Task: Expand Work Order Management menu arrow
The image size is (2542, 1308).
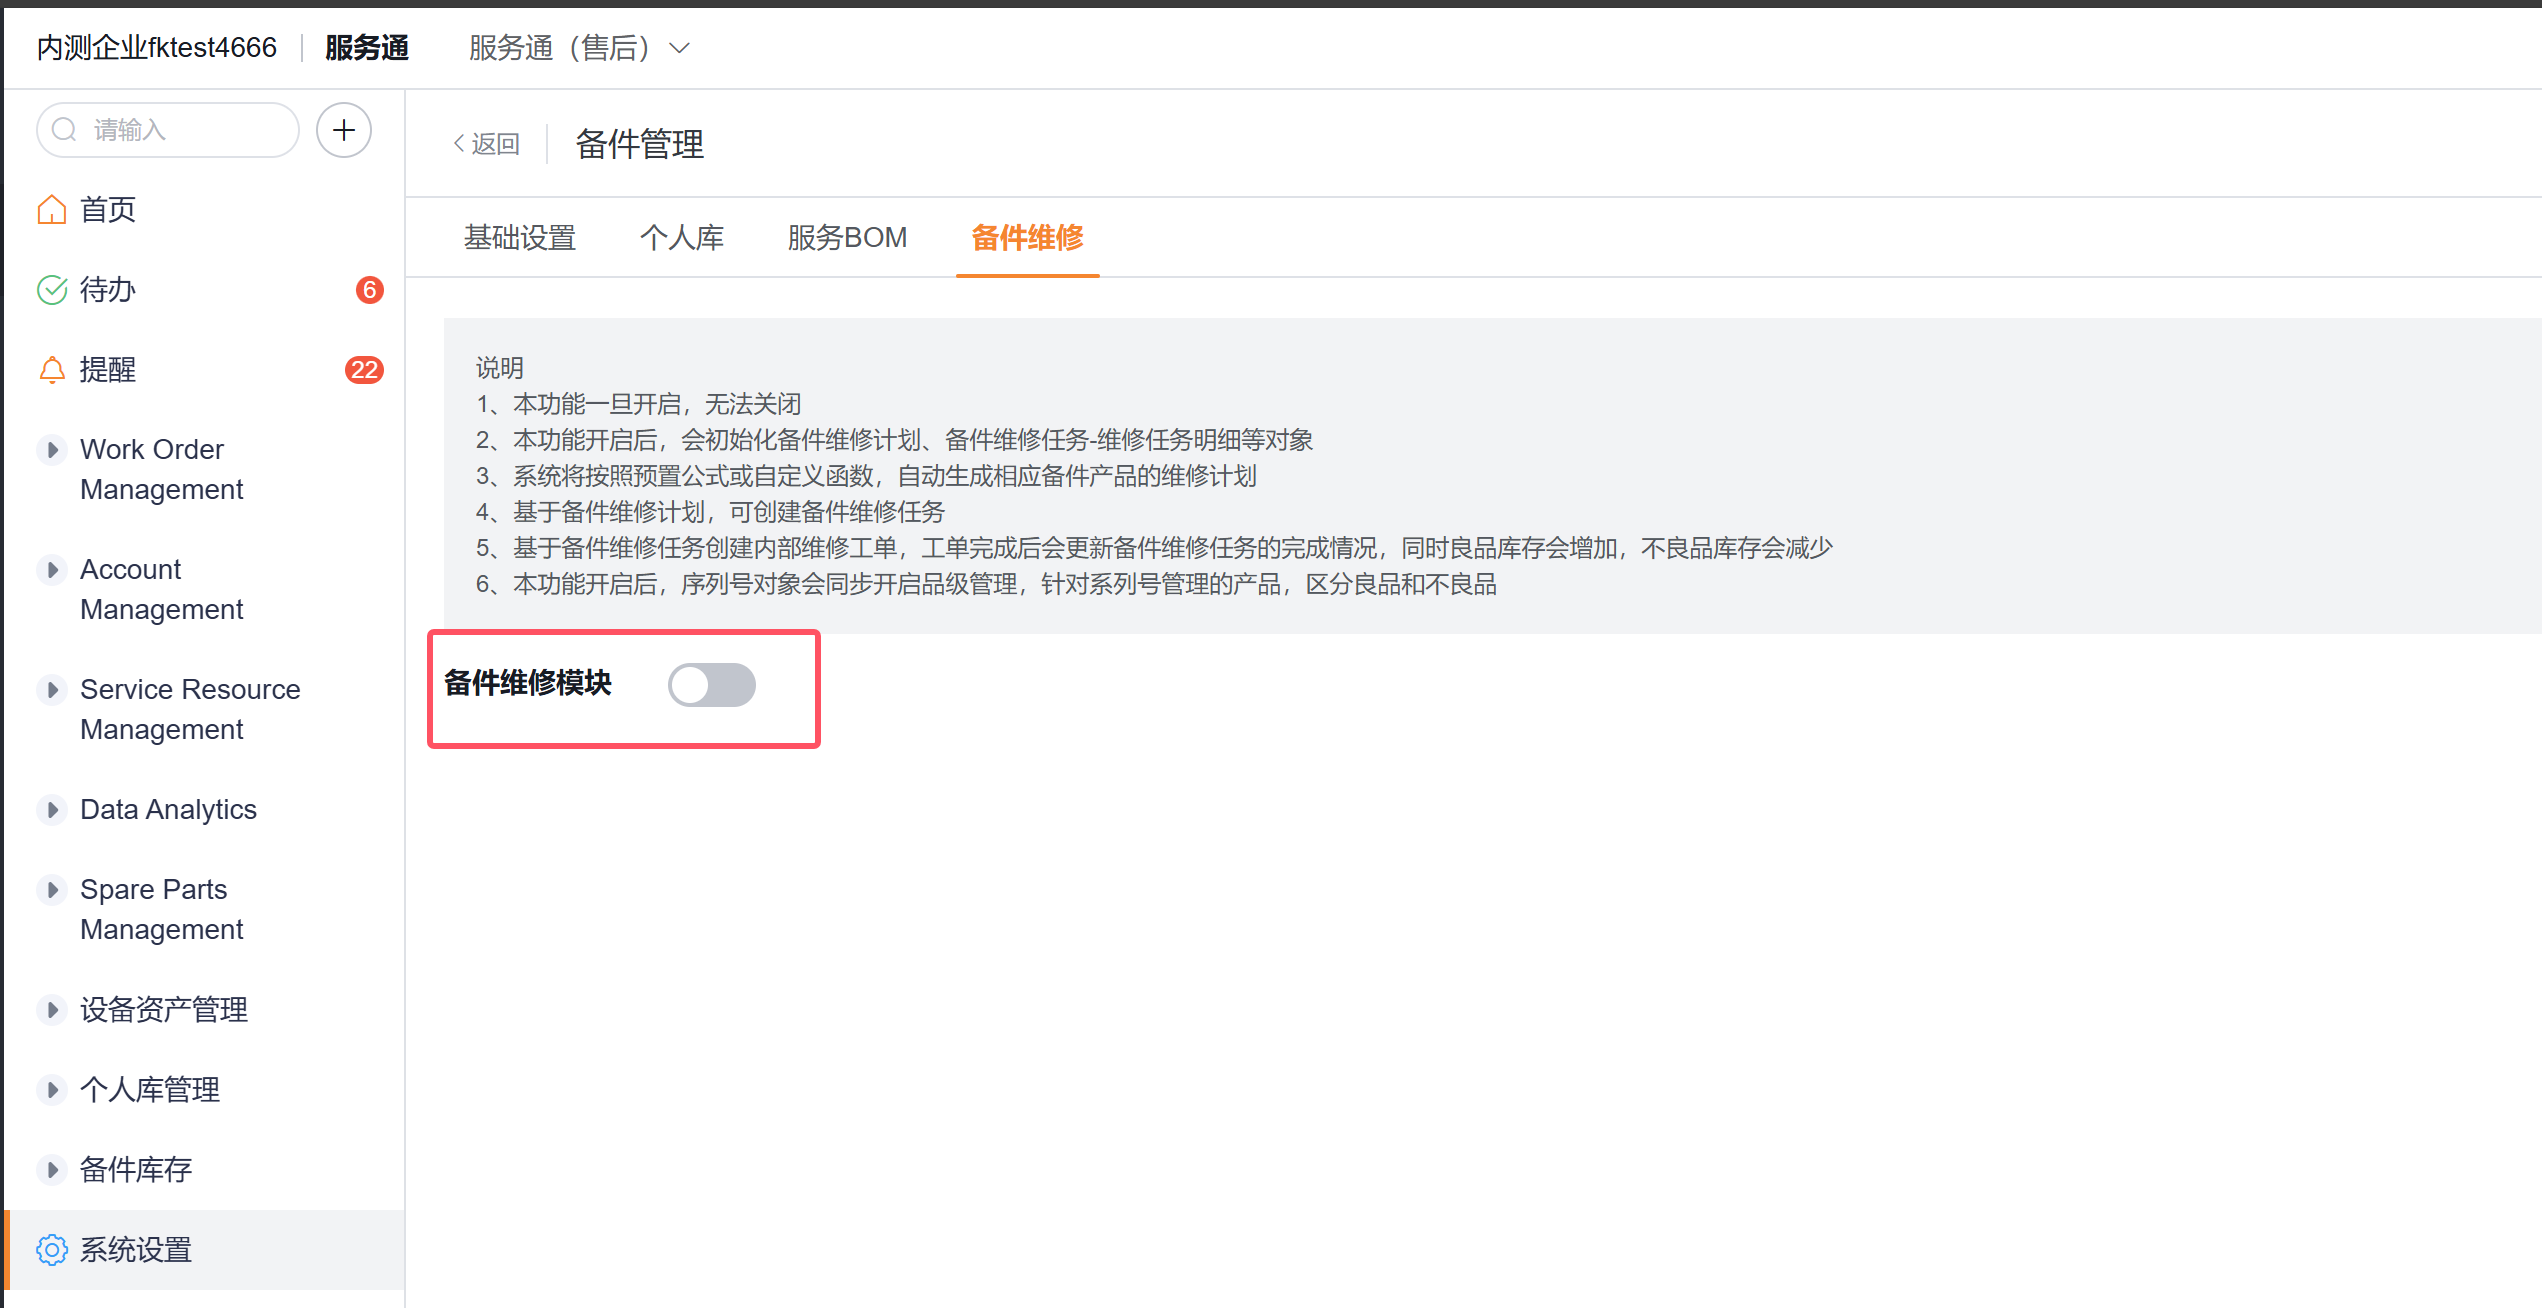Action: tap(52, 450)
